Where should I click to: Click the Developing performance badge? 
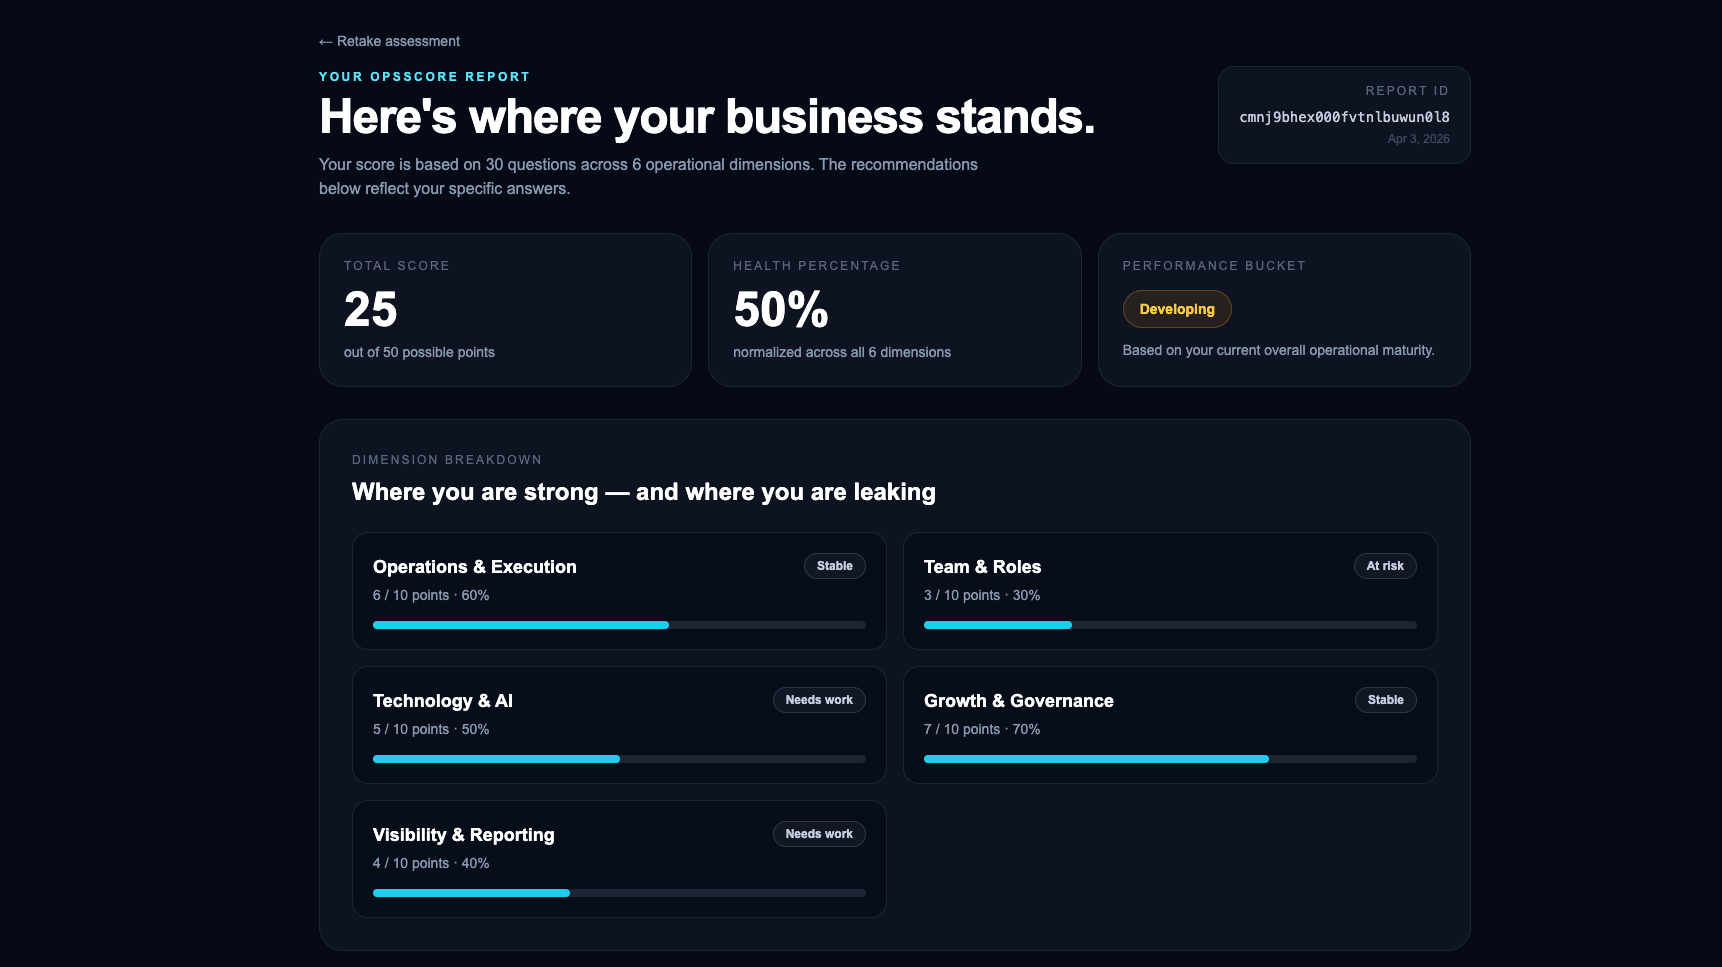pos(1177,309)
